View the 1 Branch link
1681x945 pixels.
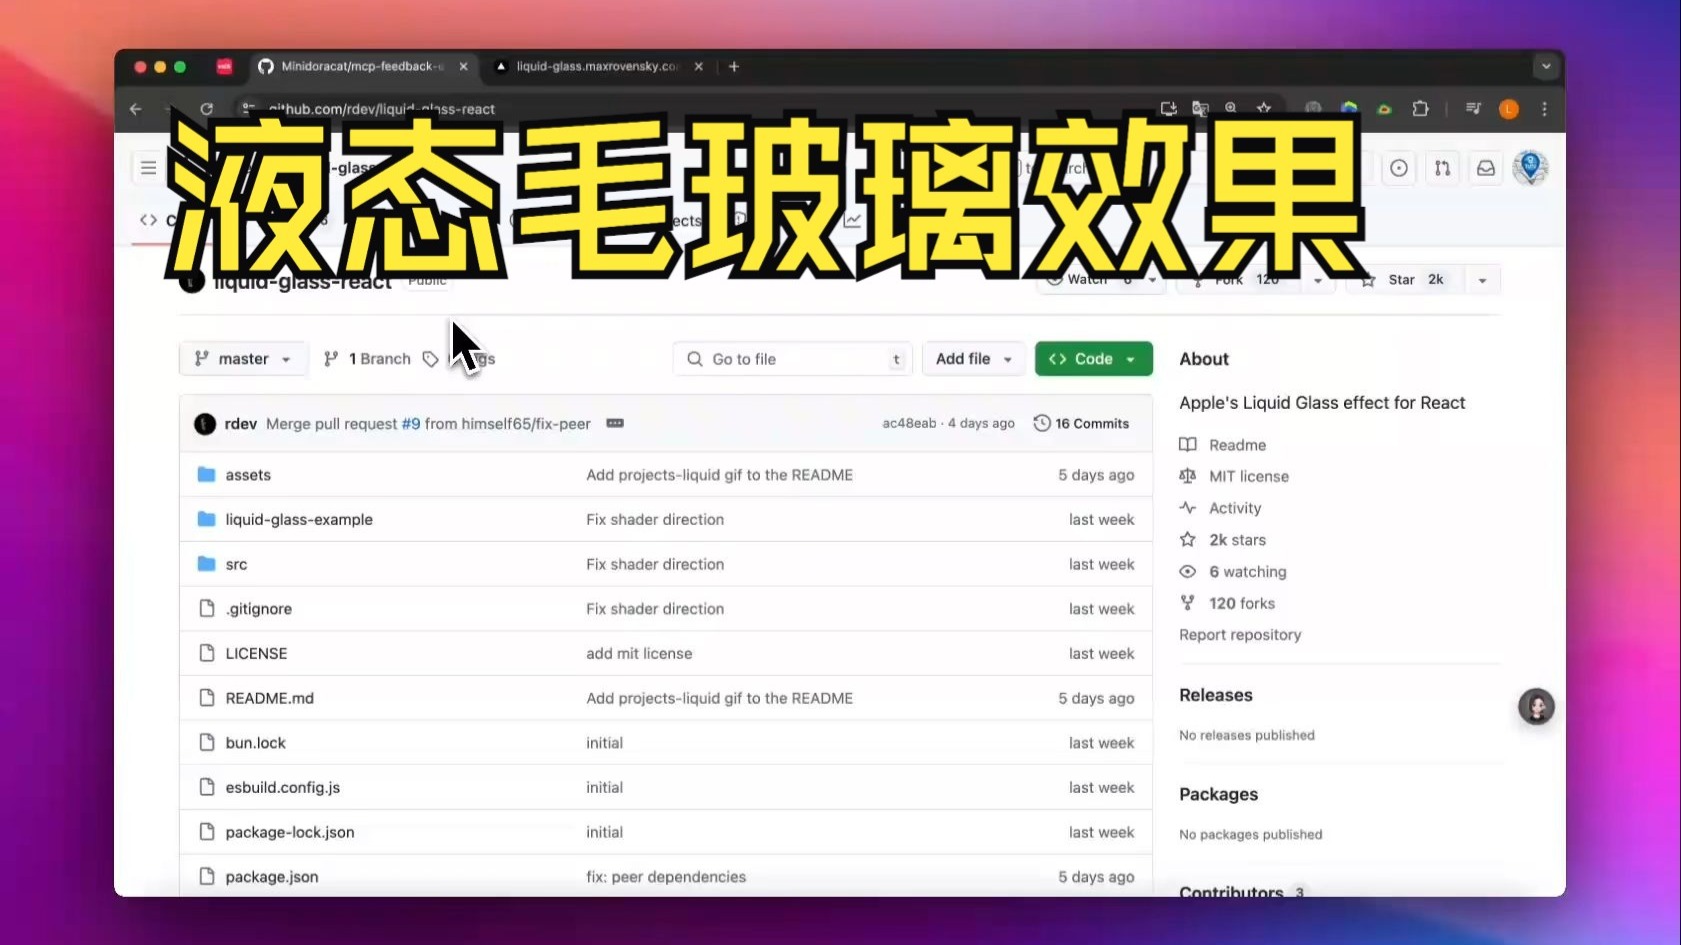pos(367,359)
